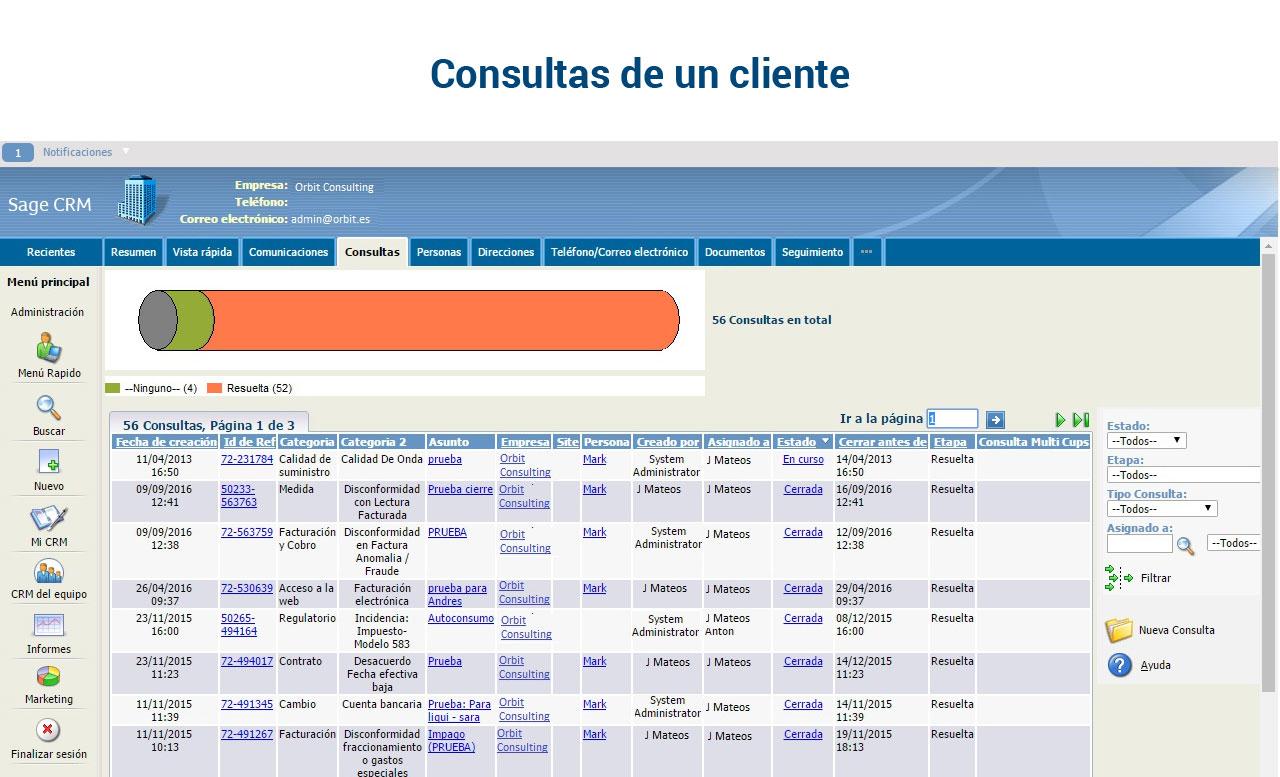This screenshot has height=777, width=1280.
Task: Sort by the Asunto column header
Action: coord(449,442)
